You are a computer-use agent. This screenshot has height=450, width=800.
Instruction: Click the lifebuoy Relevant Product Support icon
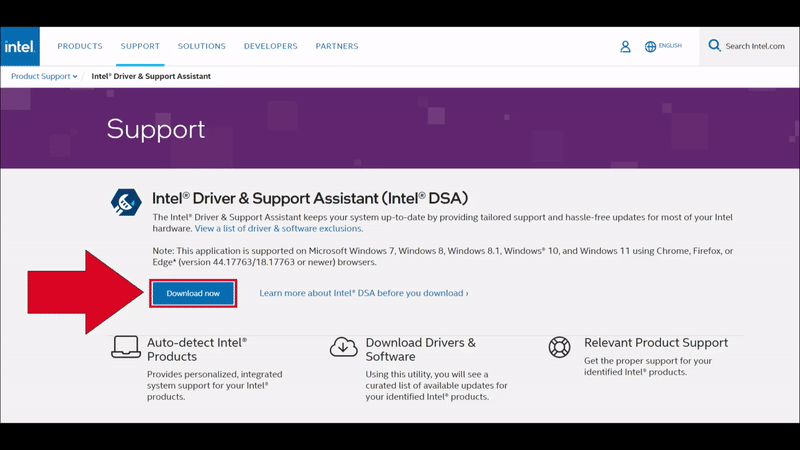pyautogui.click(x=559, y=347)
